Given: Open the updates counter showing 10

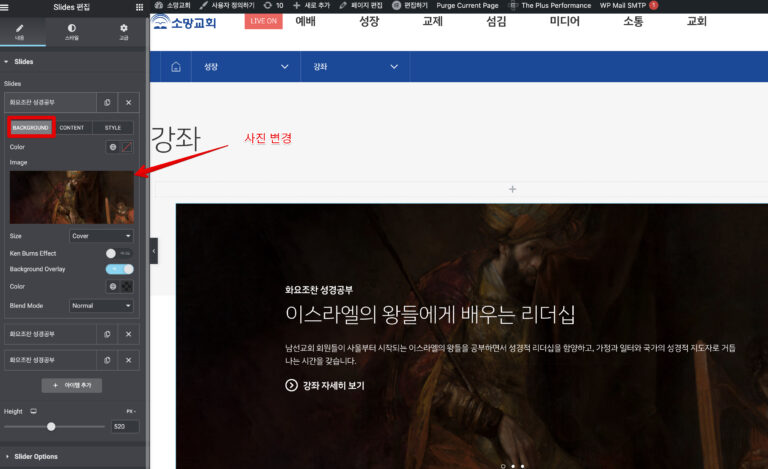Looking at the screenshot, I should 273,5.
